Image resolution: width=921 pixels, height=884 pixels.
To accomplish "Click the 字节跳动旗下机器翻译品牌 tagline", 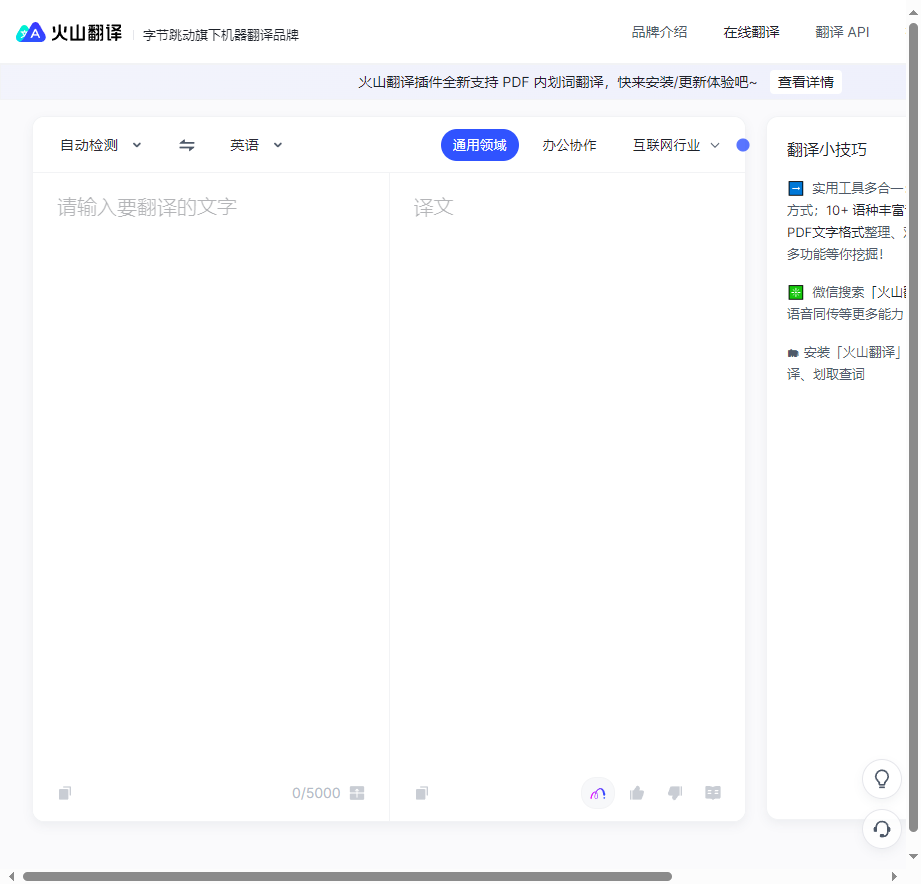I will [221, 35].
